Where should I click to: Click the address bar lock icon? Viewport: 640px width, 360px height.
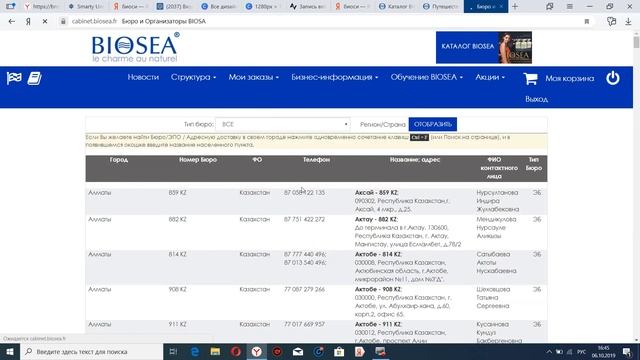(x=63, y=21)
